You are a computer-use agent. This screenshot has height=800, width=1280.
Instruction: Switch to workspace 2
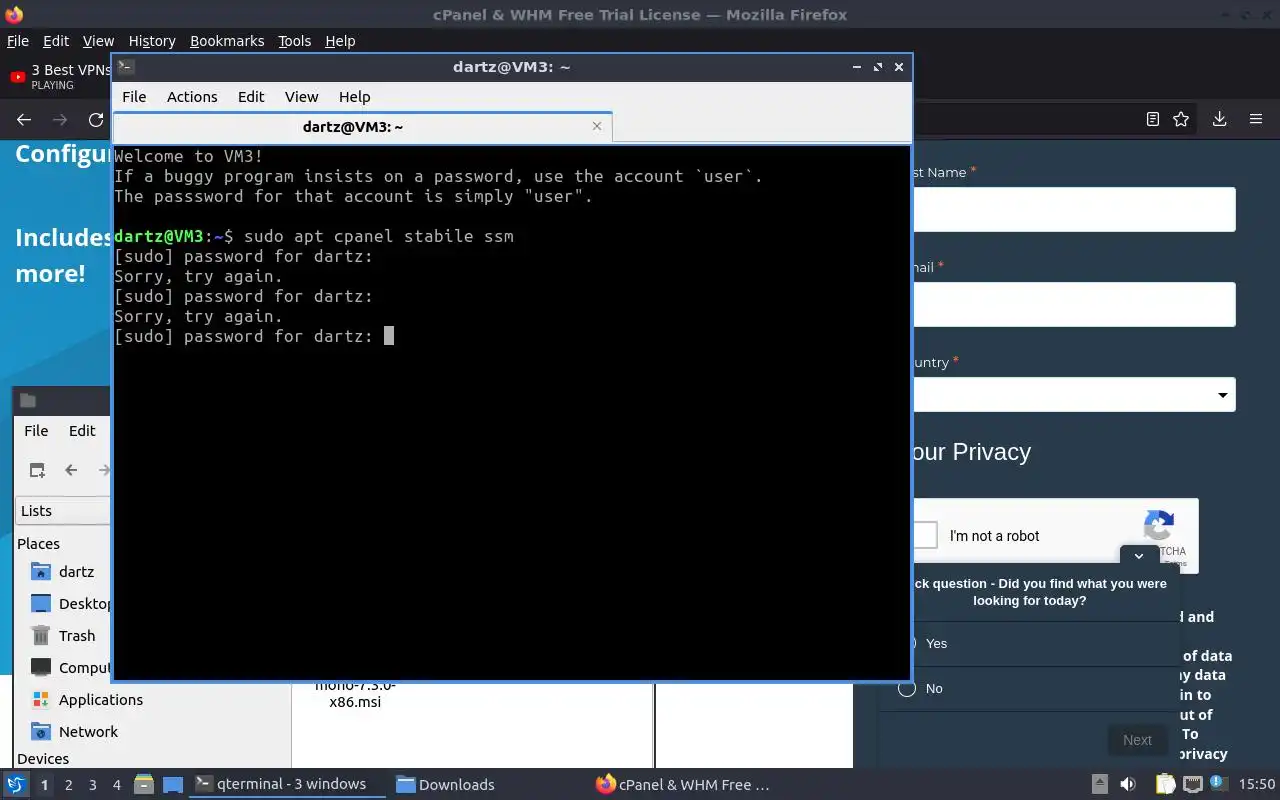68,785
